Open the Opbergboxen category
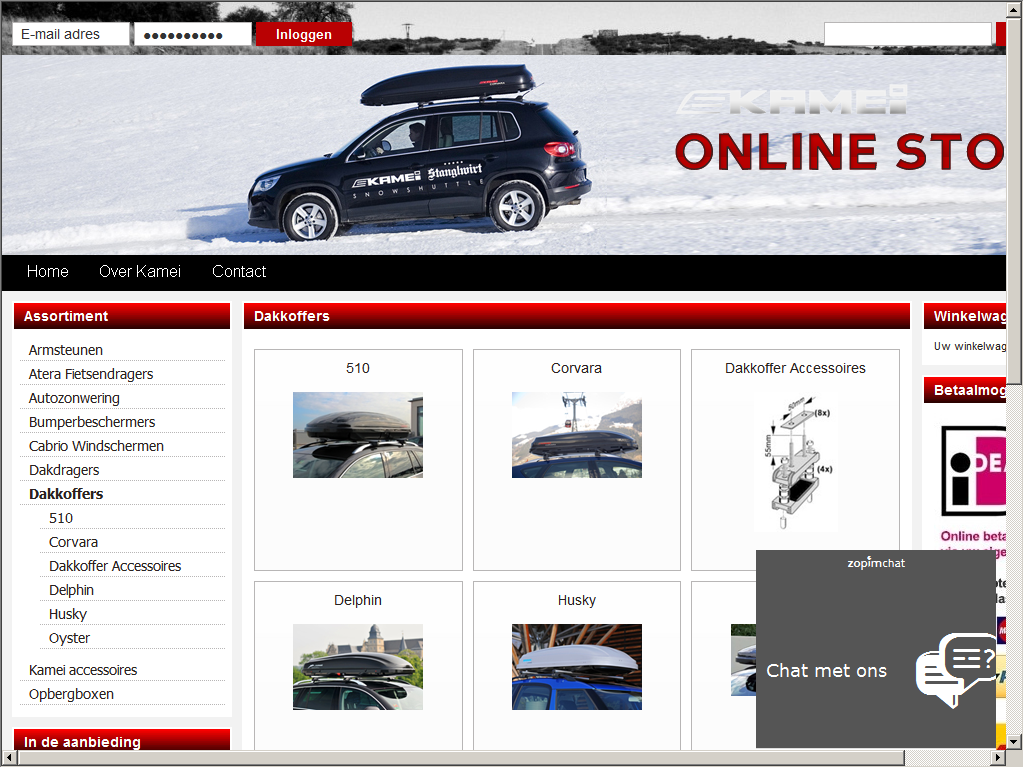The image size is (1024, 768). (71, 695)
